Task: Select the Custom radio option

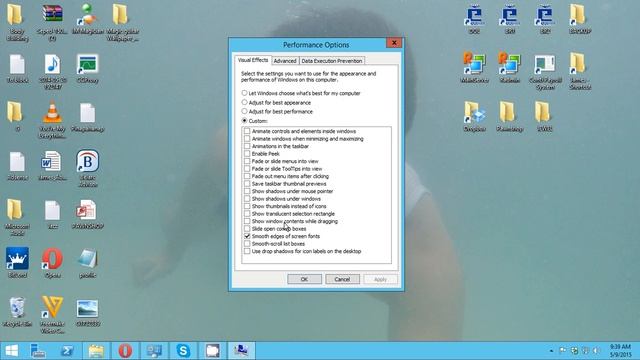Action: pyautogui.click(x=255, y=121)
